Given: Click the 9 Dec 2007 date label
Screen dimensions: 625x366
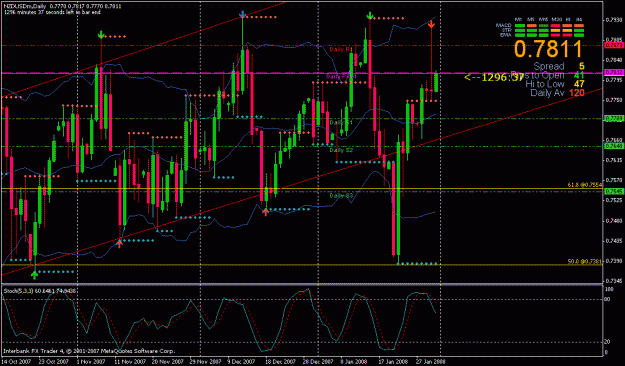Looking at the screenshot, I should click(241, 362).
